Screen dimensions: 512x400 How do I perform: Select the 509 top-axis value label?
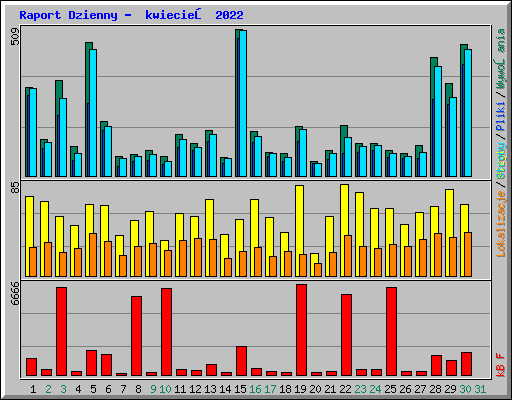(x=15, y=36)
